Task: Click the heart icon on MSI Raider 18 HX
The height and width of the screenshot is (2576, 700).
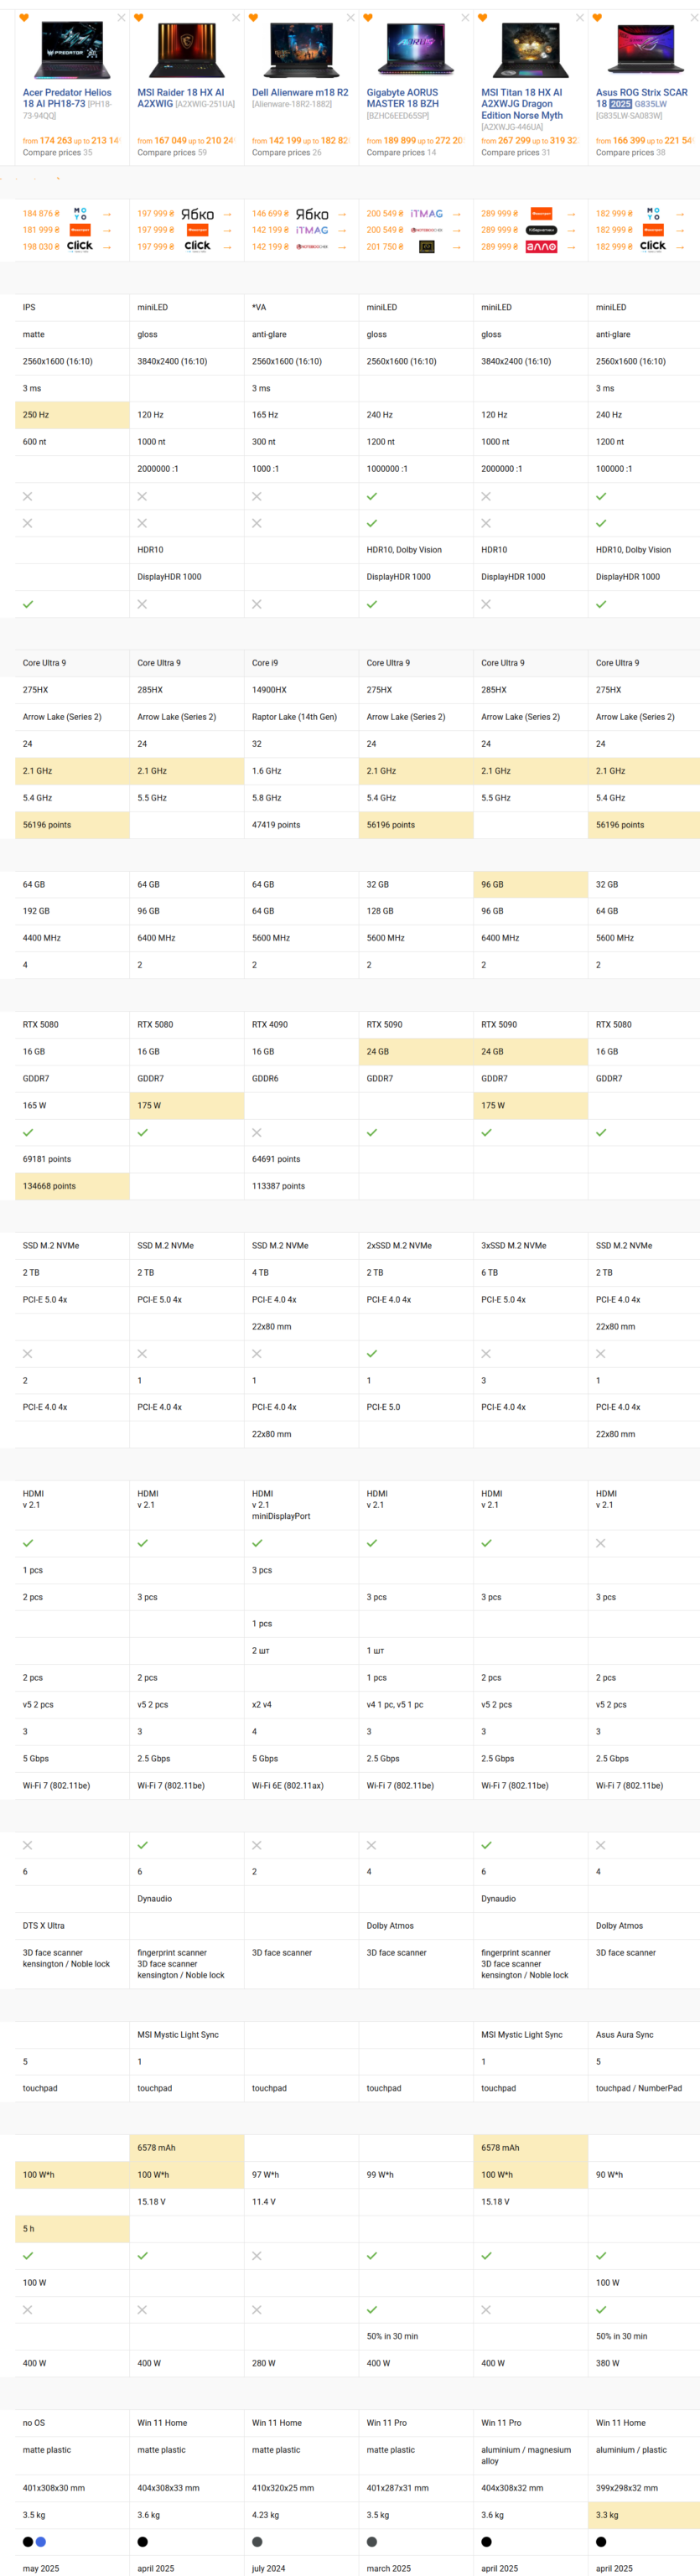Action: [x=139, y=18]
